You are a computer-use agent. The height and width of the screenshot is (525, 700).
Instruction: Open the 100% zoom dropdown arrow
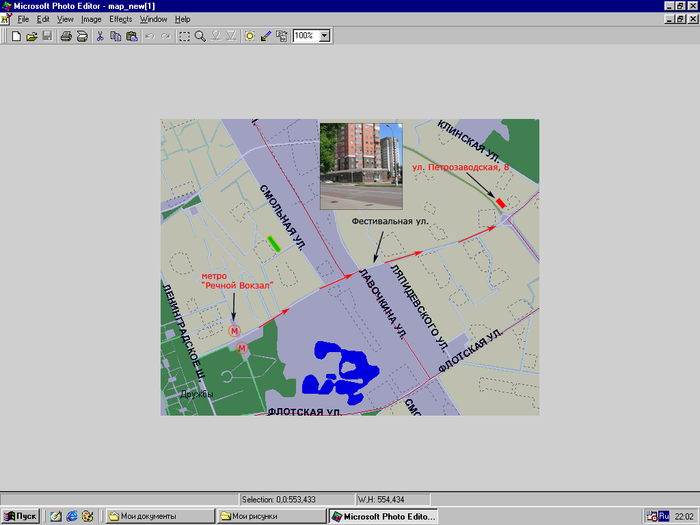pyautogui.click(x=325, y=36)
